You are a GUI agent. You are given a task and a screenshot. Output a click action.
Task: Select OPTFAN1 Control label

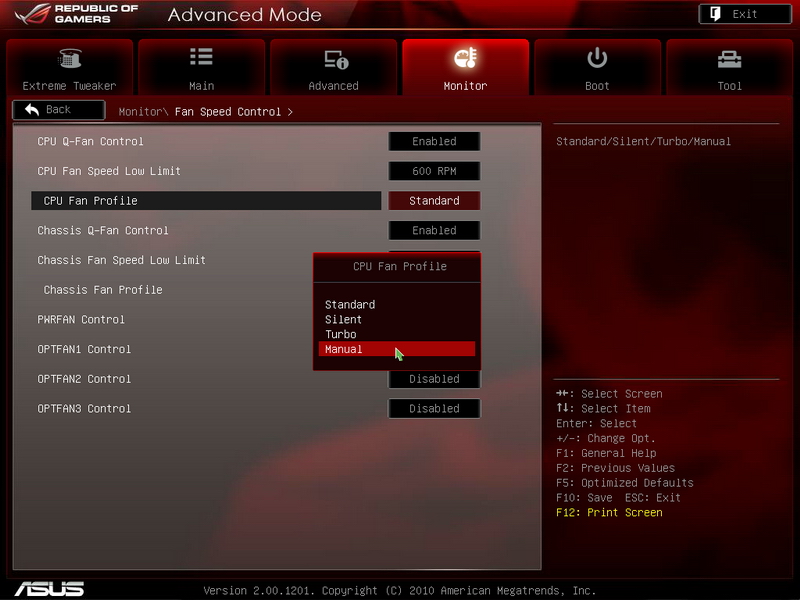coord(84,349)
